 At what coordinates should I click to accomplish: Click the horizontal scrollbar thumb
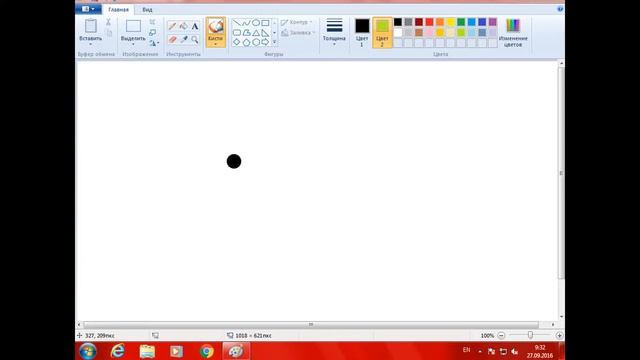coord(311,325)
